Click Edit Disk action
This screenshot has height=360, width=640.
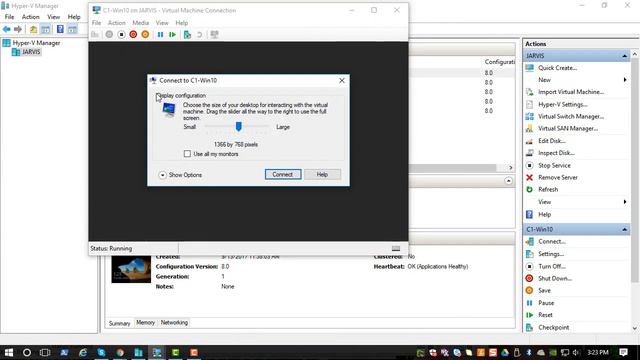click(551, 141)
